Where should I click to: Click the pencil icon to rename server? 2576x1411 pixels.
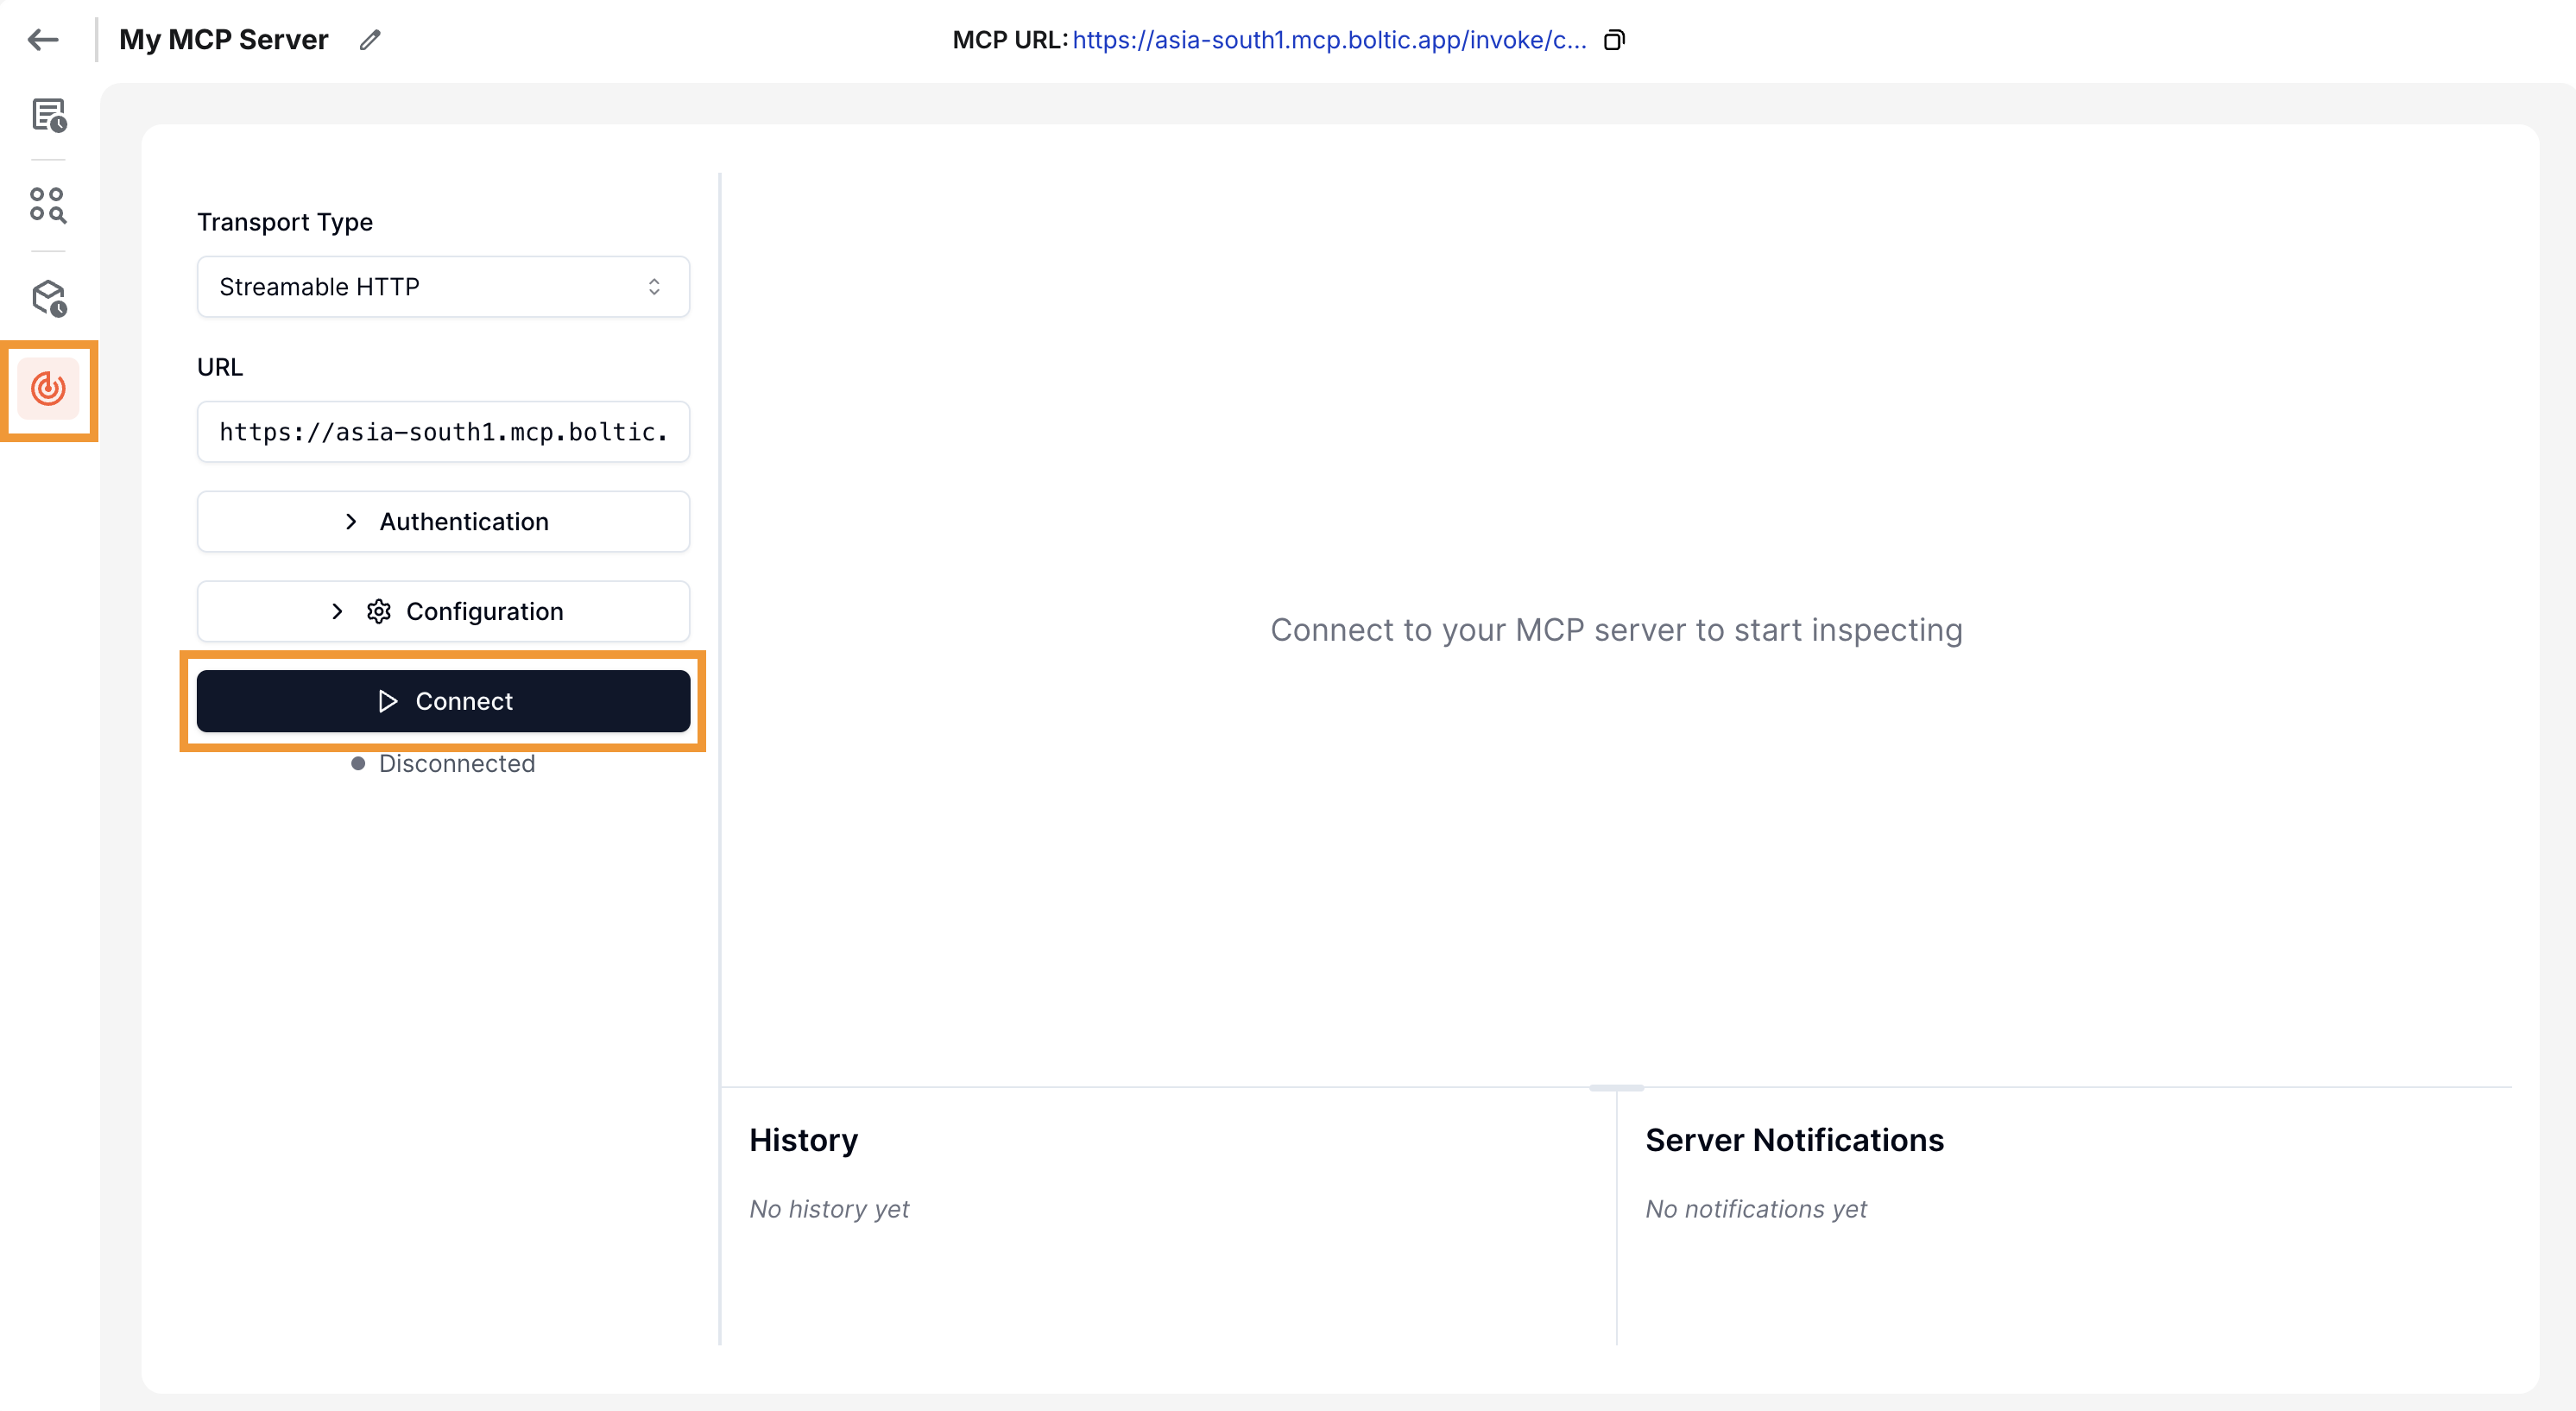pos(370,40)
